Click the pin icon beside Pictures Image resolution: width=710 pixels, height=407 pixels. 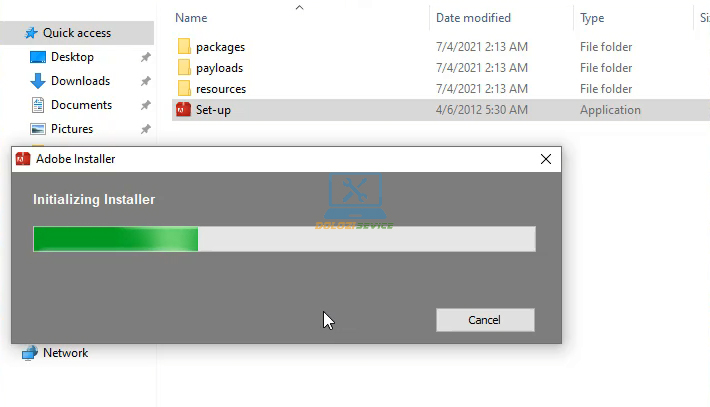coord(145,129)
